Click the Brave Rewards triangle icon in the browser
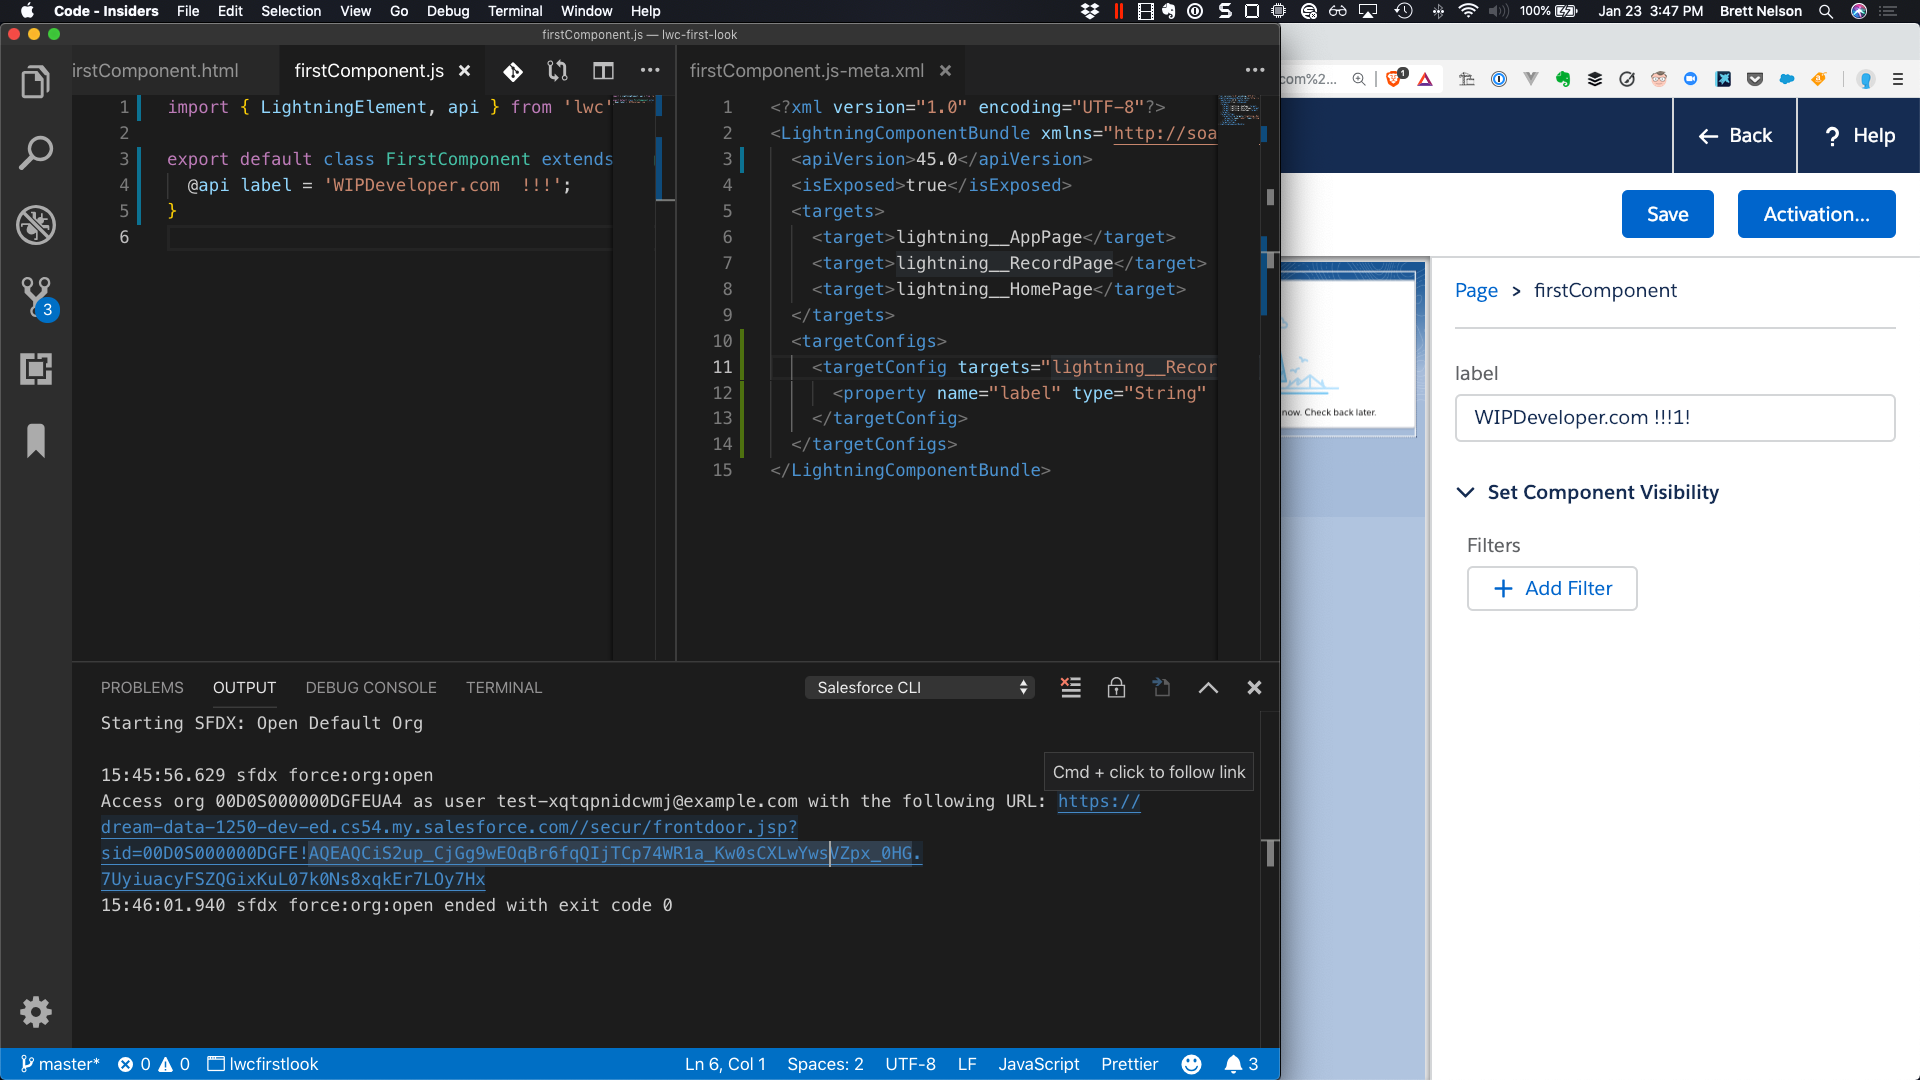The height and width of the screenshot is (1080, 1920). 1425,79
